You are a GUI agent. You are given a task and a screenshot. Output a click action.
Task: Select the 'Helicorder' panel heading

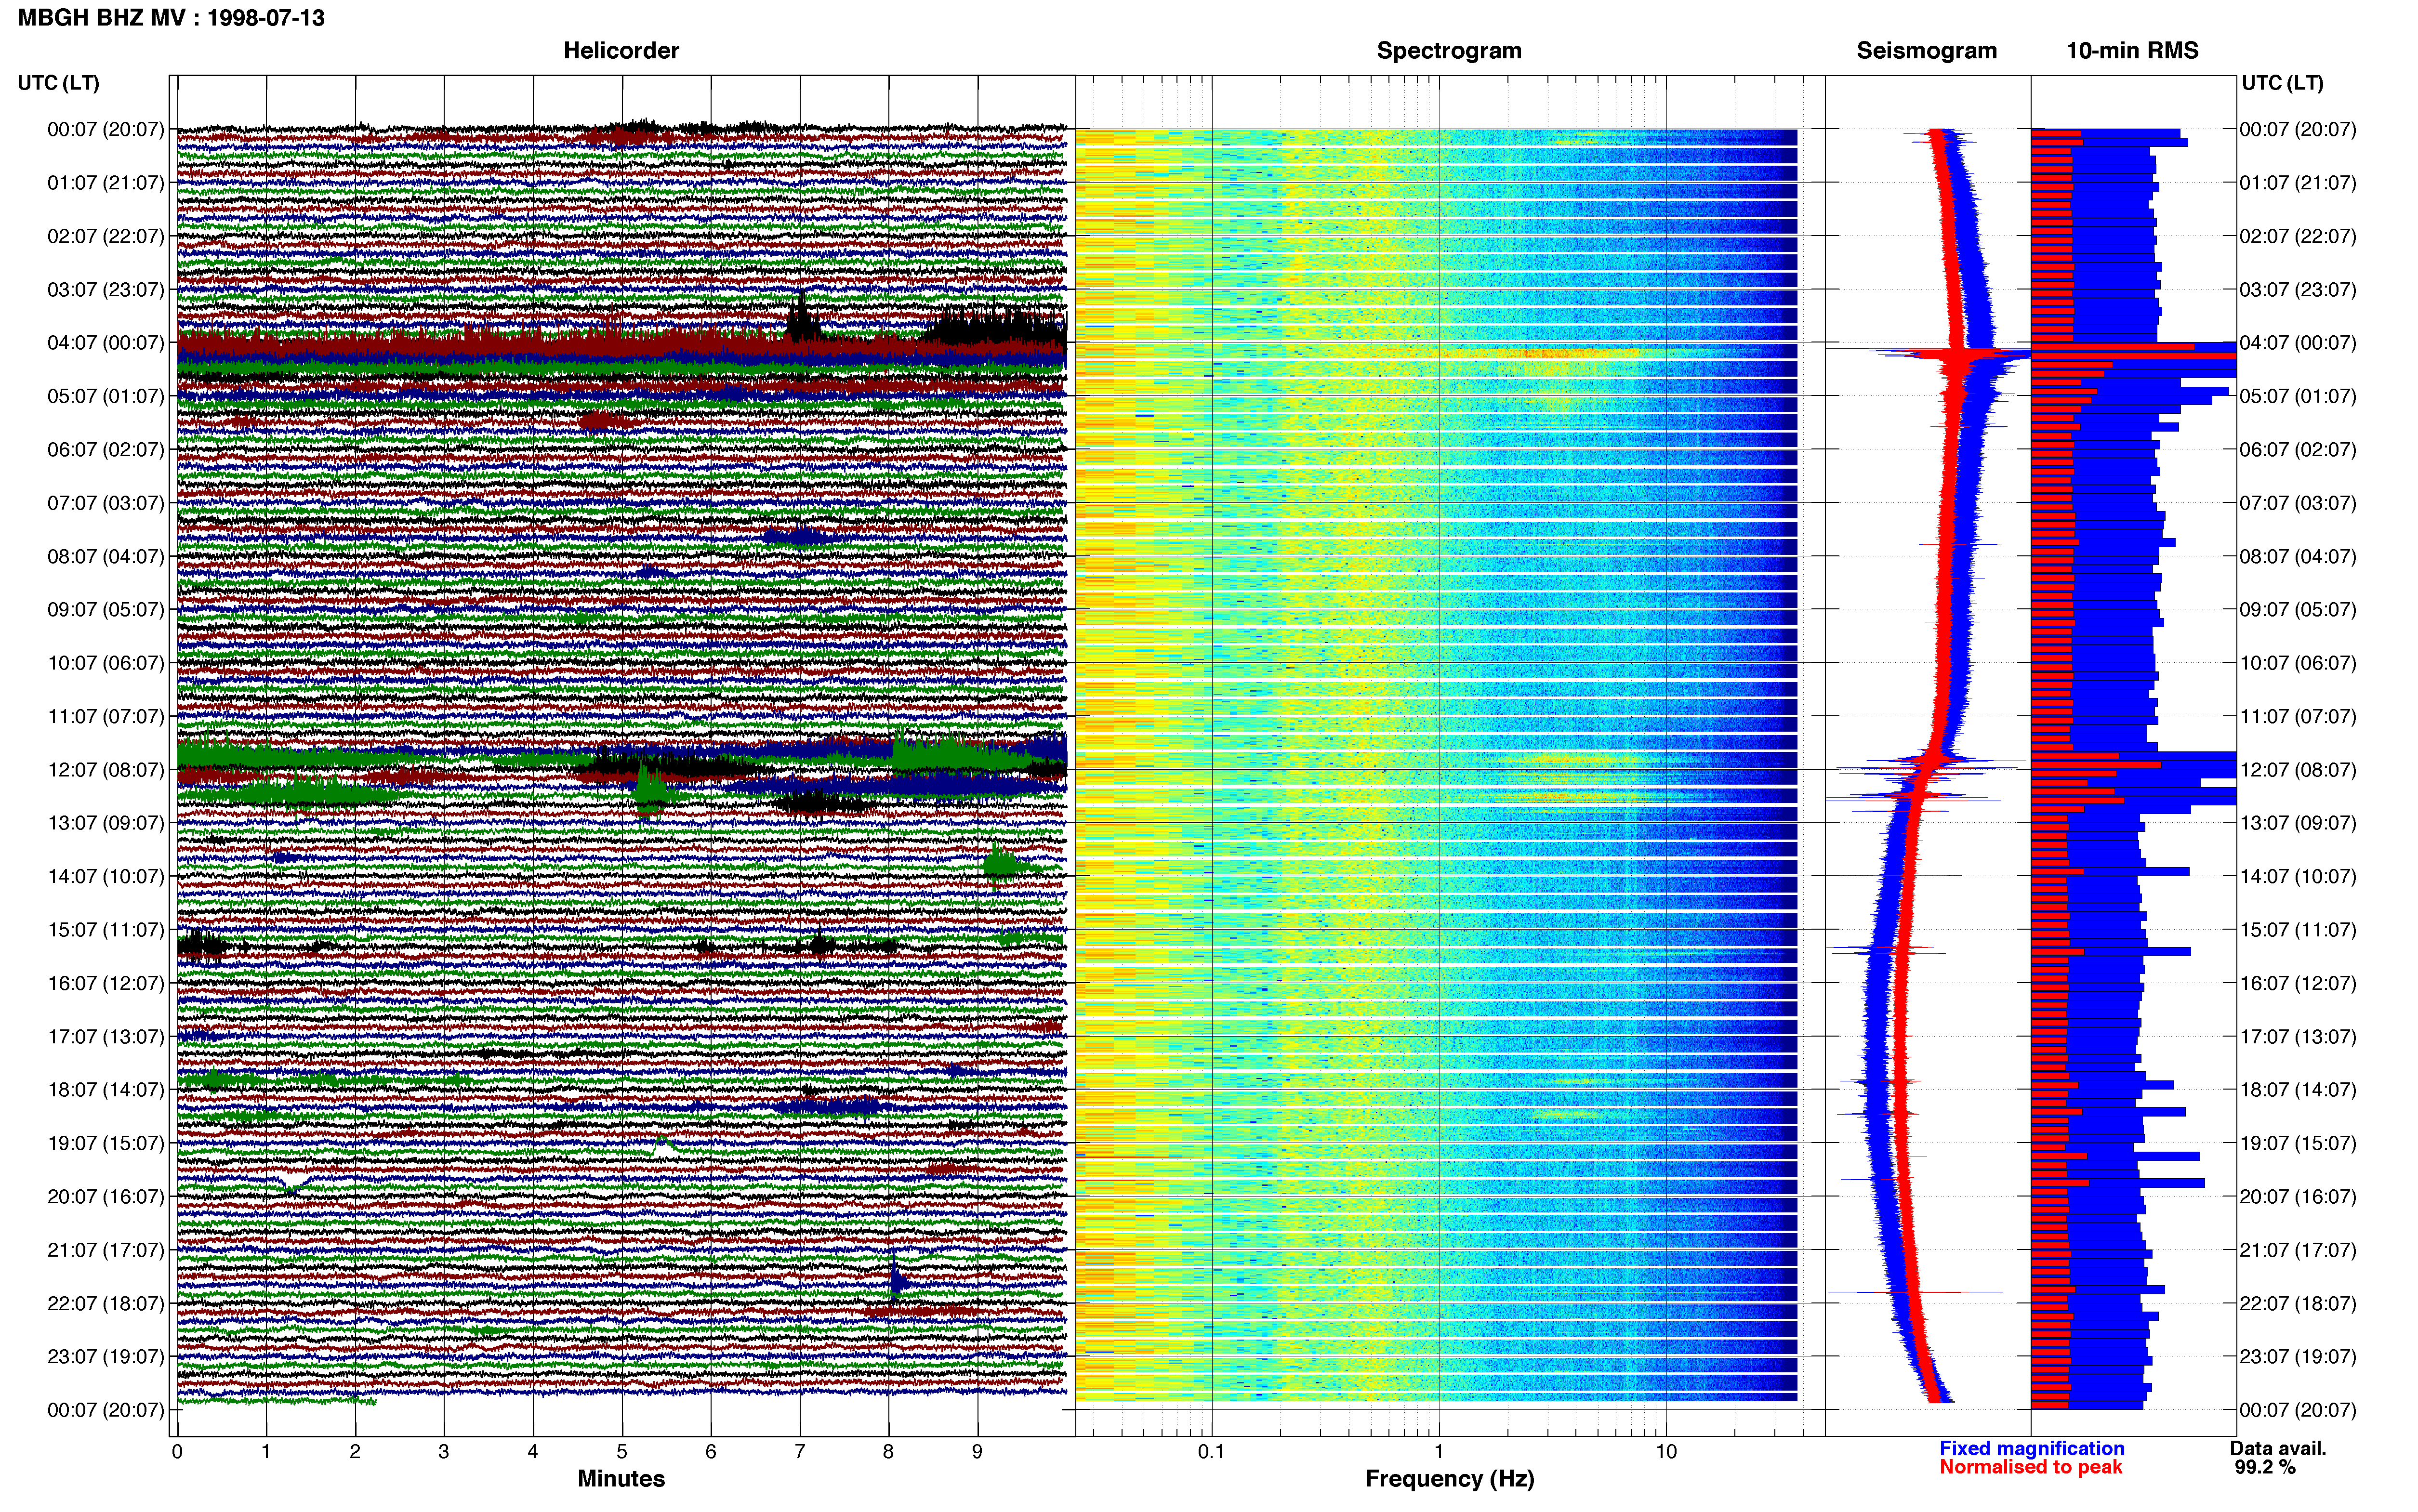coord(621,51)
